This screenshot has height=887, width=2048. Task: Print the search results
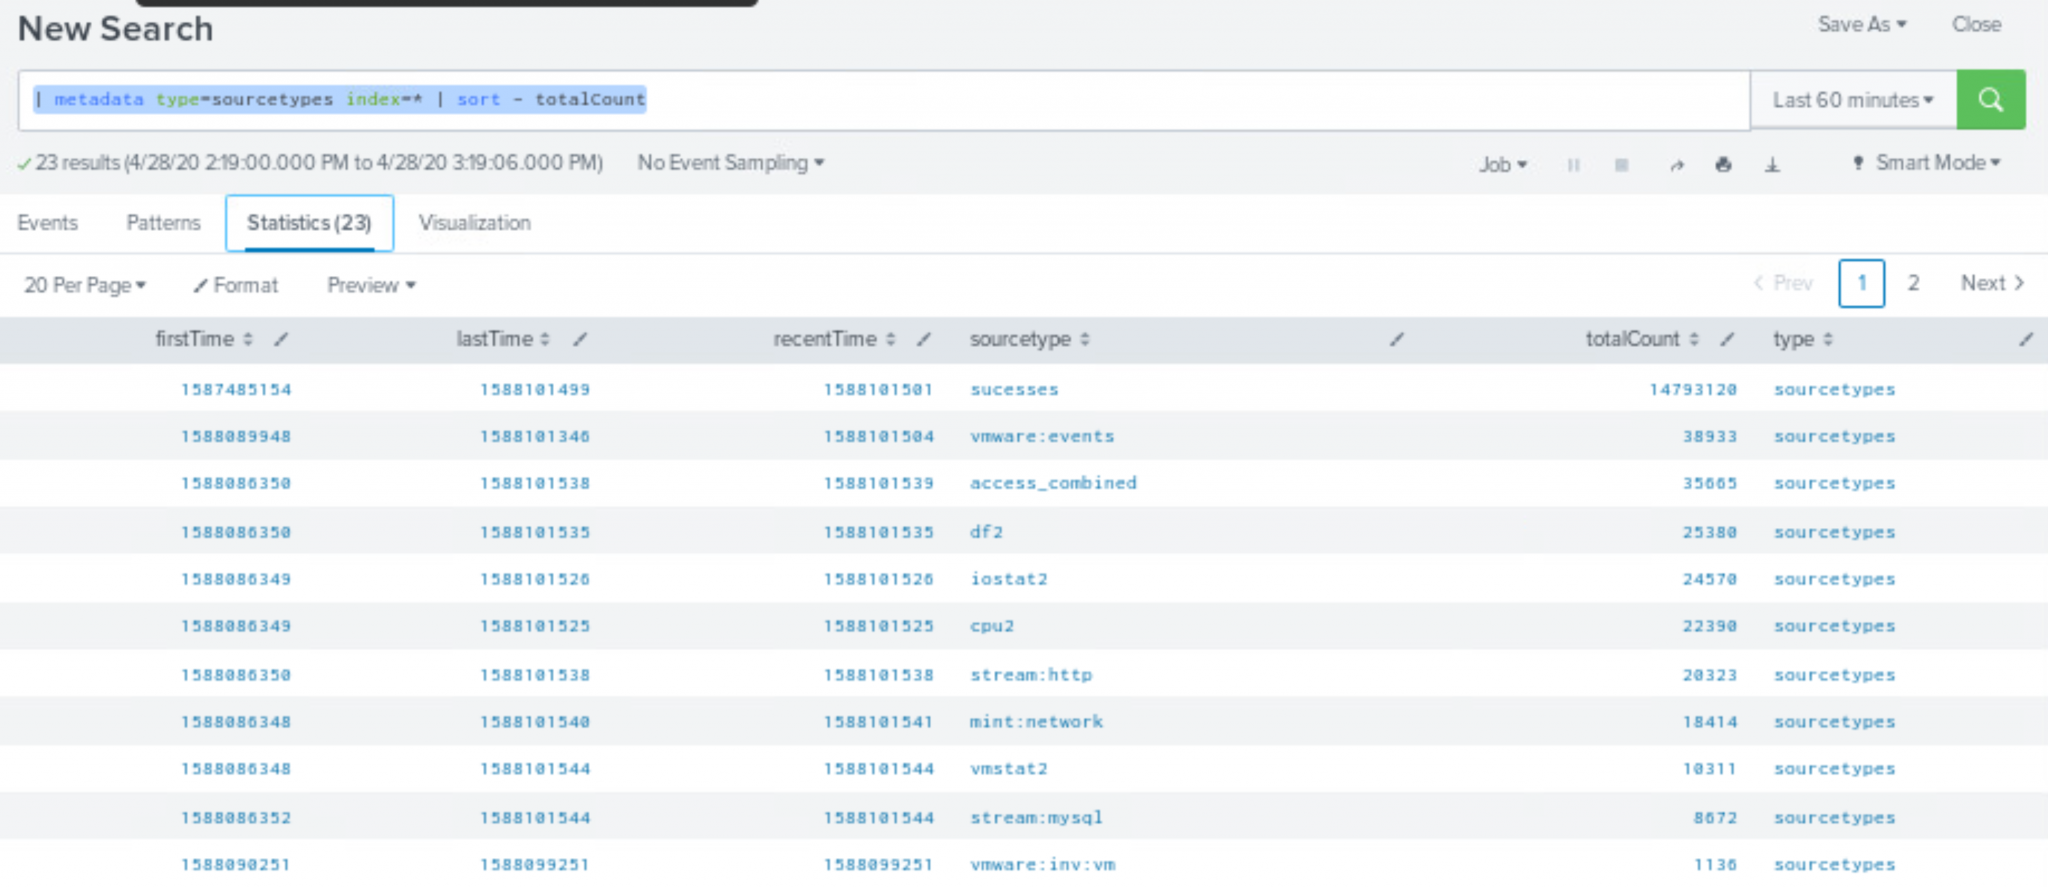click(x=1723, y=165)
